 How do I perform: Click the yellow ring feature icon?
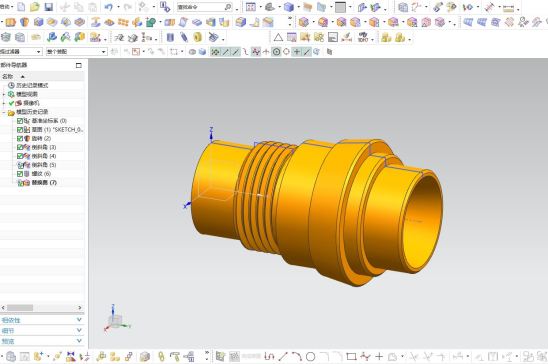pyautogui.click(x=197, y=37)
